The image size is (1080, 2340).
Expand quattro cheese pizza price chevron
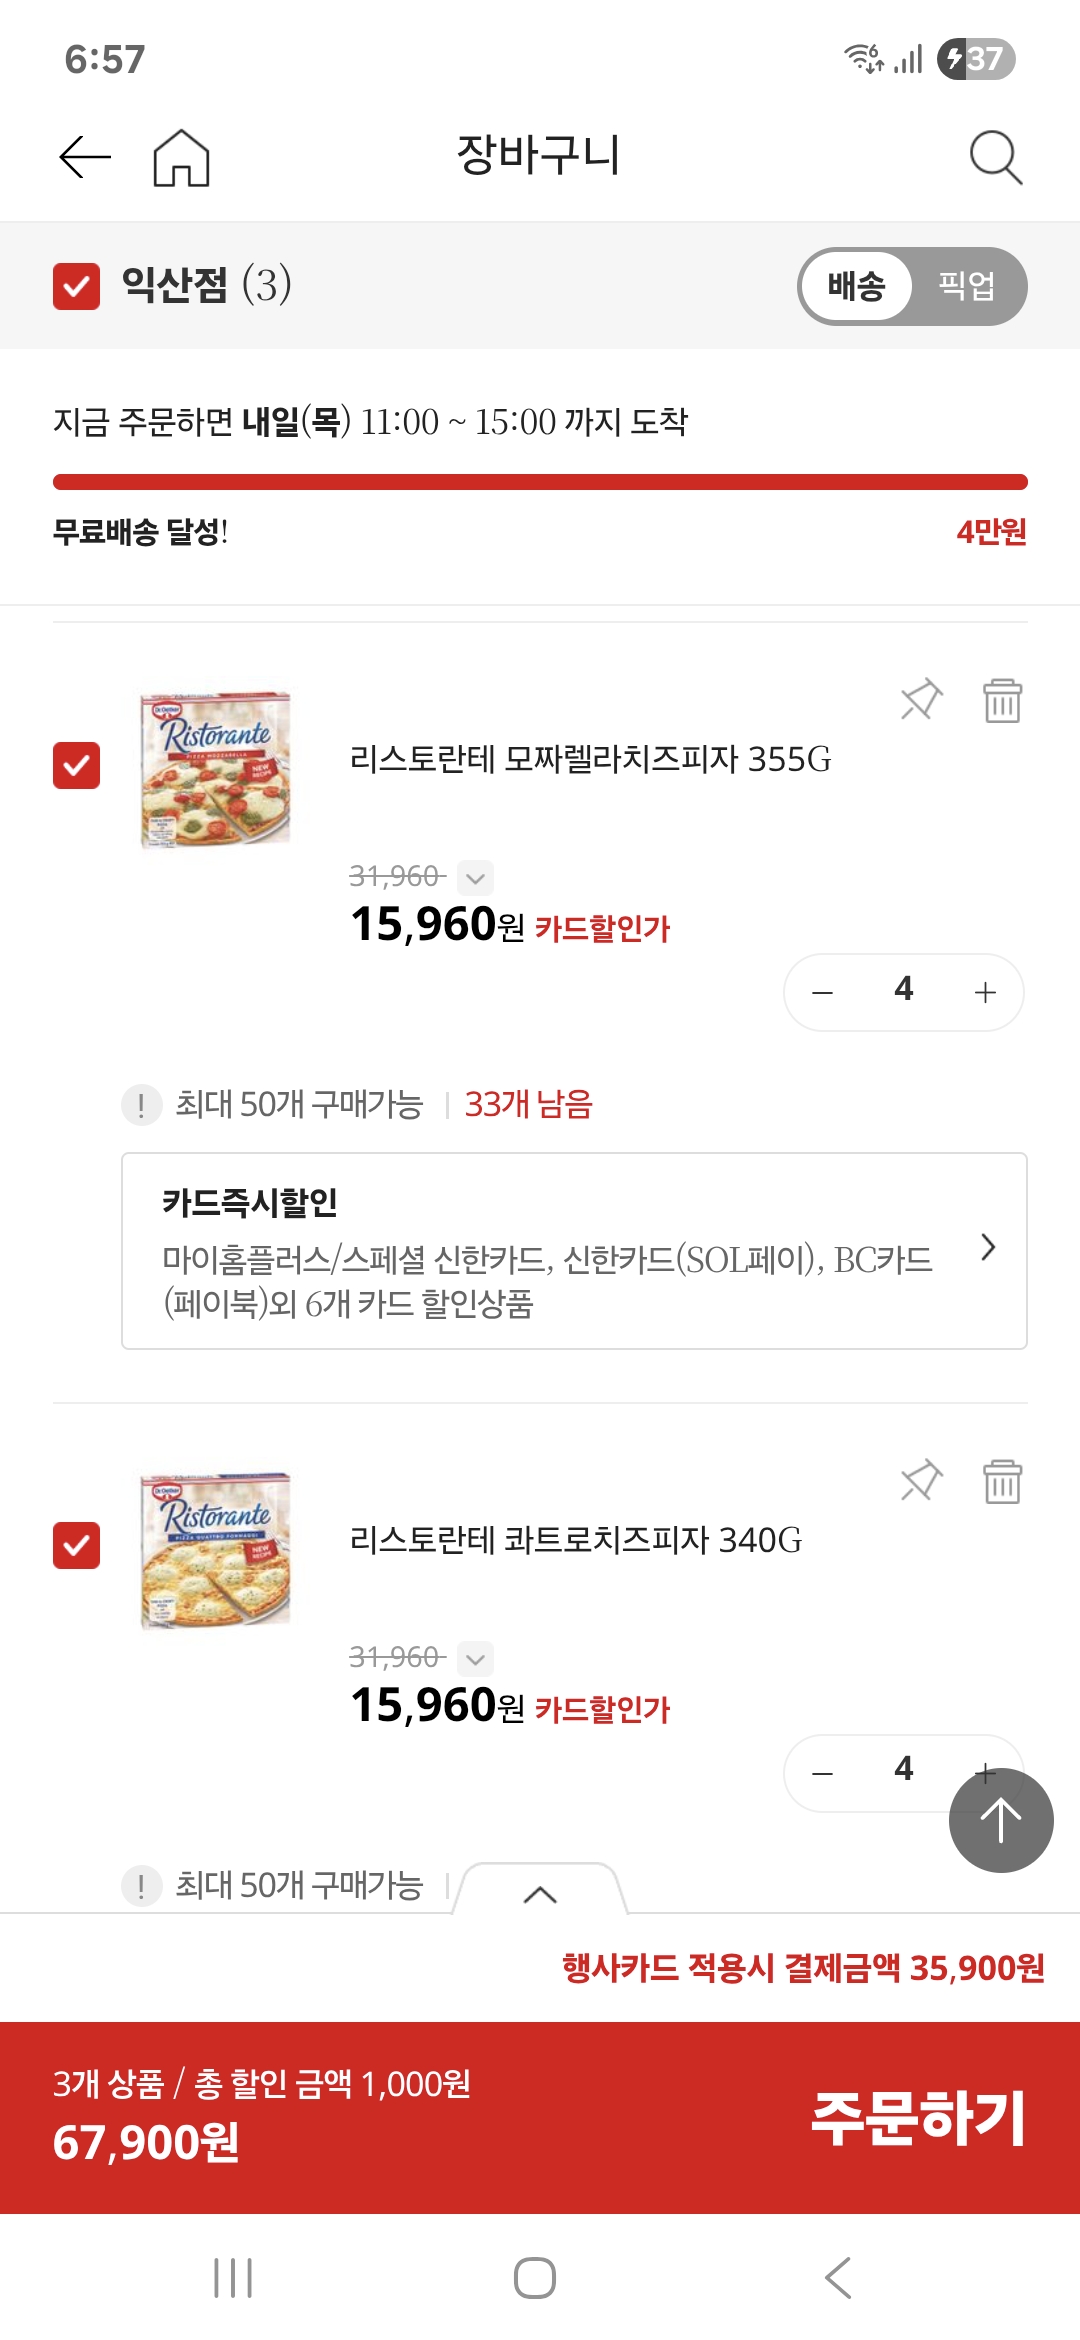click(x=476, y=1659)
